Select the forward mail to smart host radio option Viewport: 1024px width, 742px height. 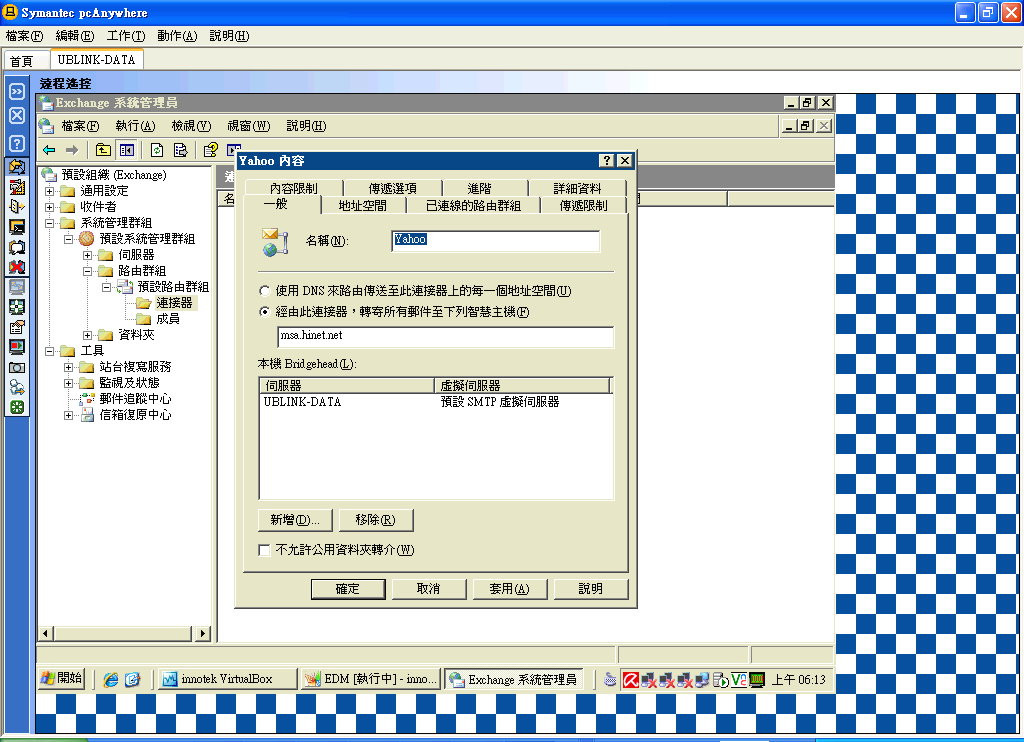tap(264, 312)
